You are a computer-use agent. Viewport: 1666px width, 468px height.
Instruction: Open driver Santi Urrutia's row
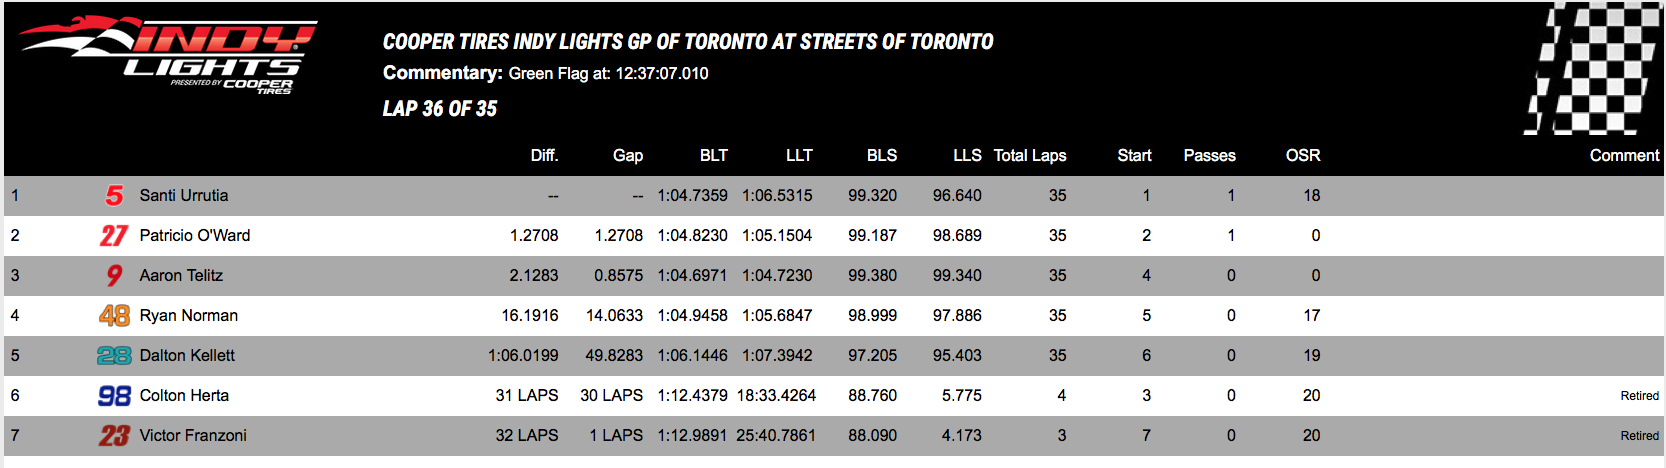(x=833, y=196)
